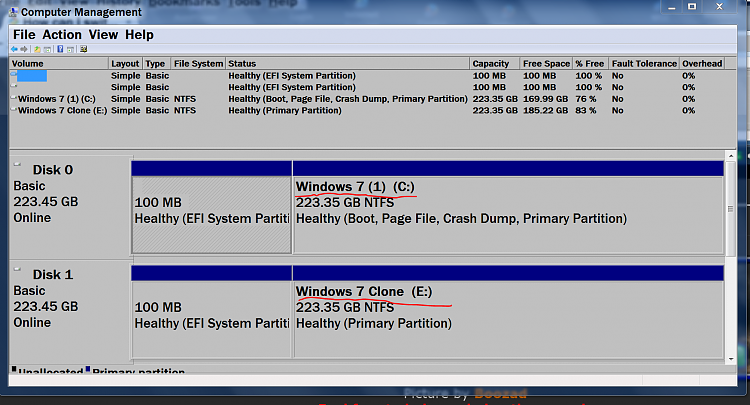Screen dimensions: 750x405
Task: Click status 'Healthy (Boot, Page File, Crash Dump, Primary Partition)' in list
Action: [348, 99]
